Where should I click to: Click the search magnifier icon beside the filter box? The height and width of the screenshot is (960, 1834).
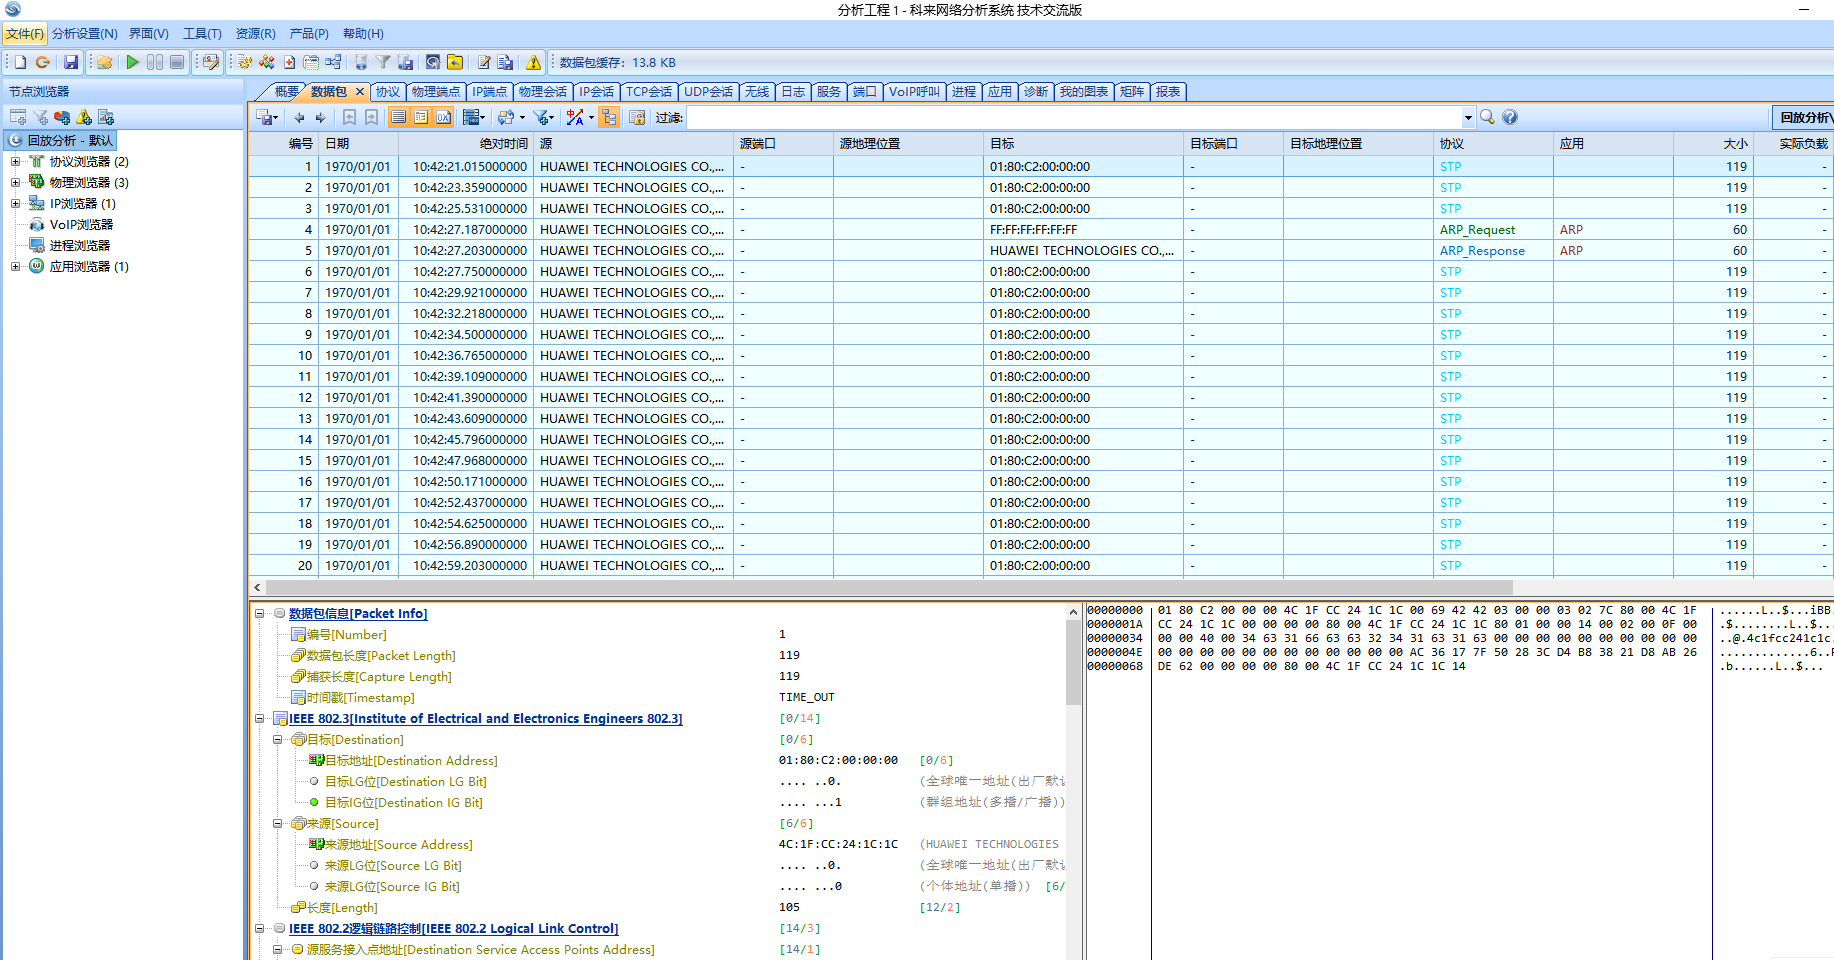[1487, 117]
